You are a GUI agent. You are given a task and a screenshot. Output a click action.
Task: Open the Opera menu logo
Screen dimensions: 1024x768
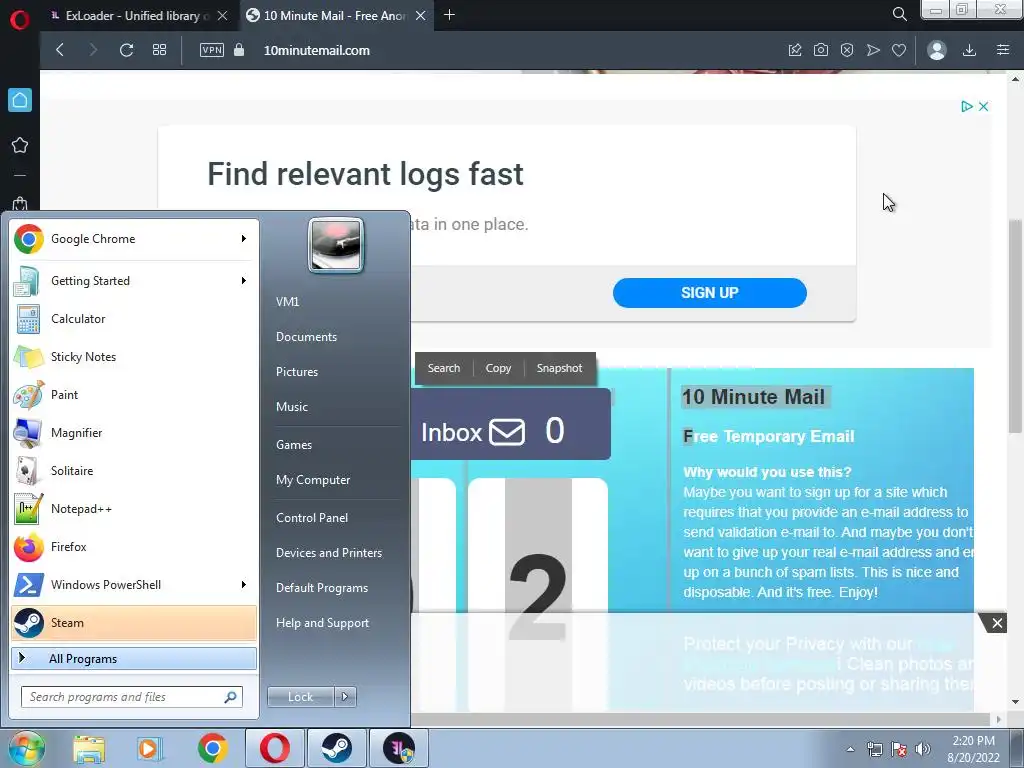[x=20, y=20]
